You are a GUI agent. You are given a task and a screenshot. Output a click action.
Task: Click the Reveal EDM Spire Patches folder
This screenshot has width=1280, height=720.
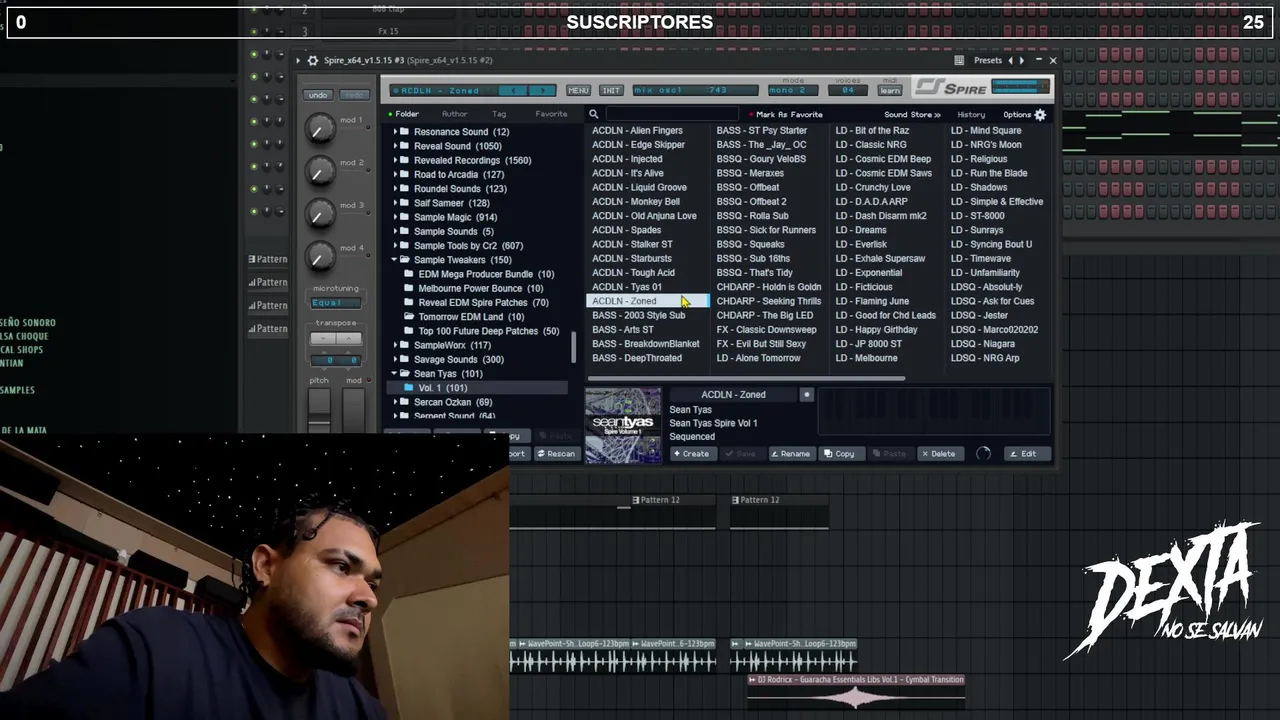[x=483, y=303]
